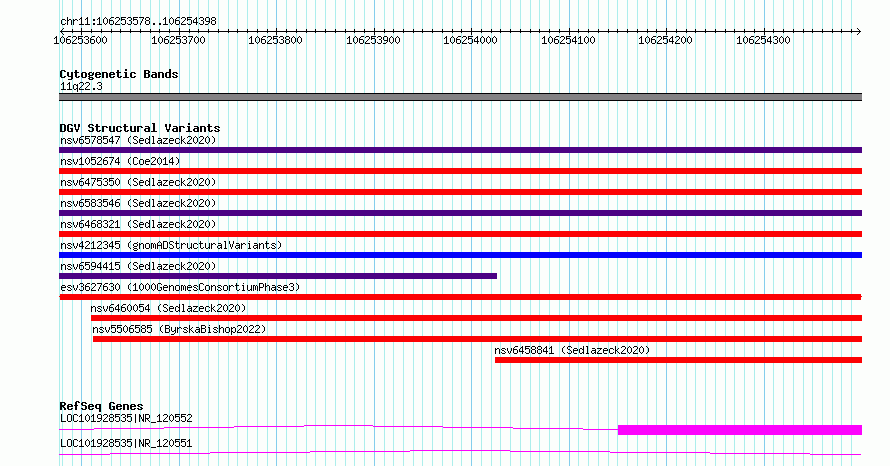Image resolution: width=890 pixels, height=466 pixels.
Task: Select the red bar under nsv6460054
Action: click(476, 318)
